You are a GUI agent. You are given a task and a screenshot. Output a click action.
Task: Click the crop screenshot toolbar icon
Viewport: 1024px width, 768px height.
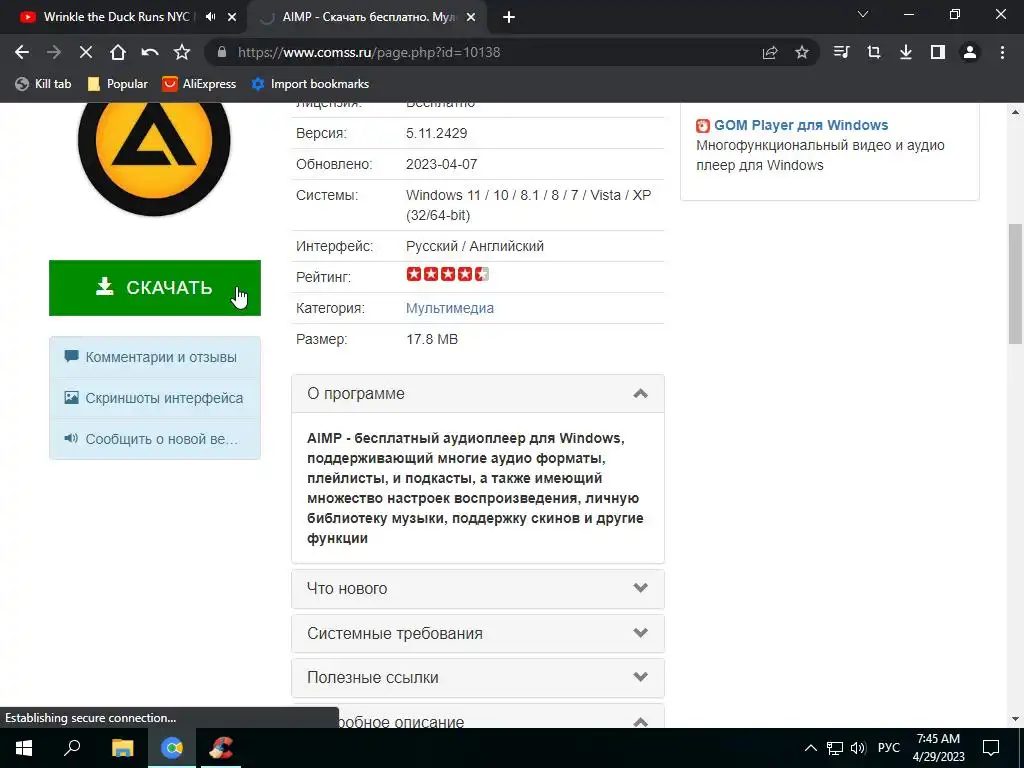(x=873, y=52)
